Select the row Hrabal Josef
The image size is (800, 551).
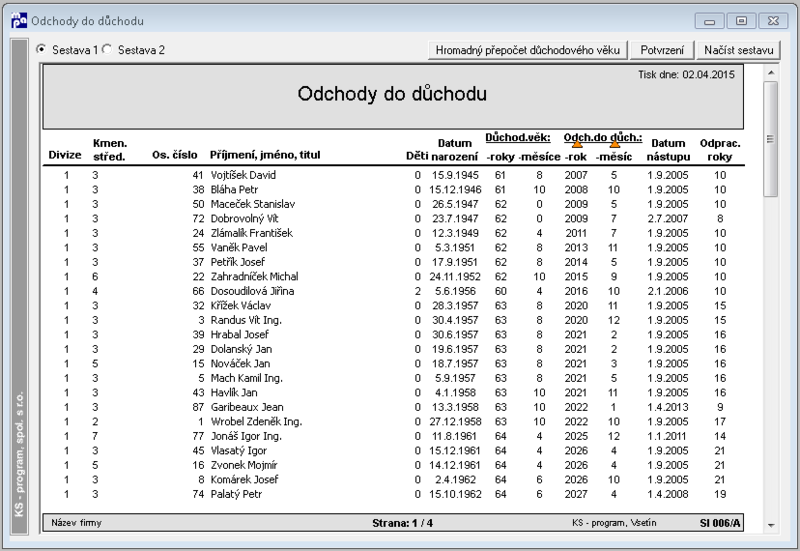[393, 335]
